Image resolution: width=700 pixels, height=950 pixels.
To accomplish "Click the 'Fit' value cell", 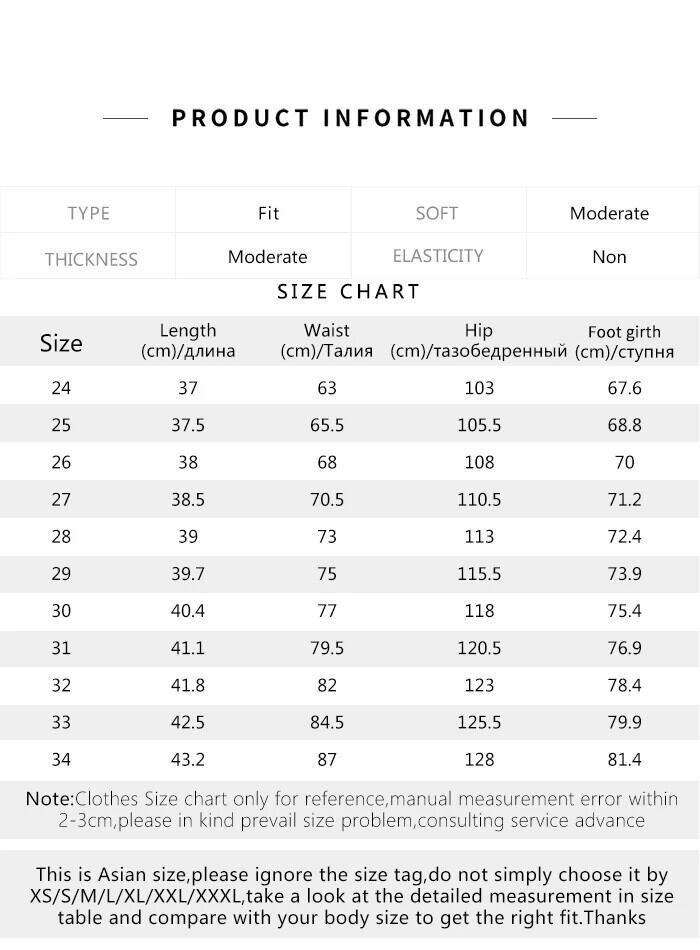I will (x=268, y=213).
